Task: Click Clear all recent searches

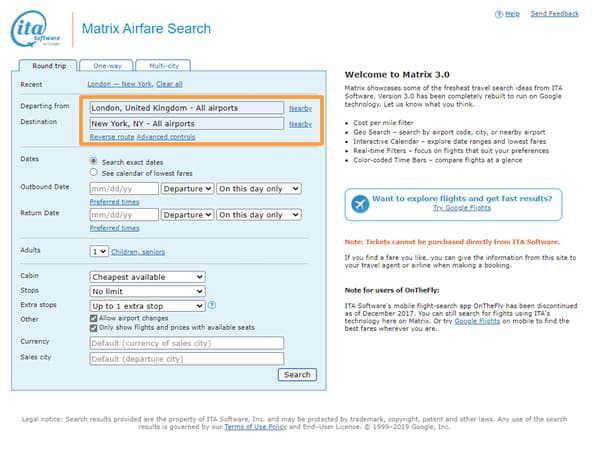Action: coord(169,84)
